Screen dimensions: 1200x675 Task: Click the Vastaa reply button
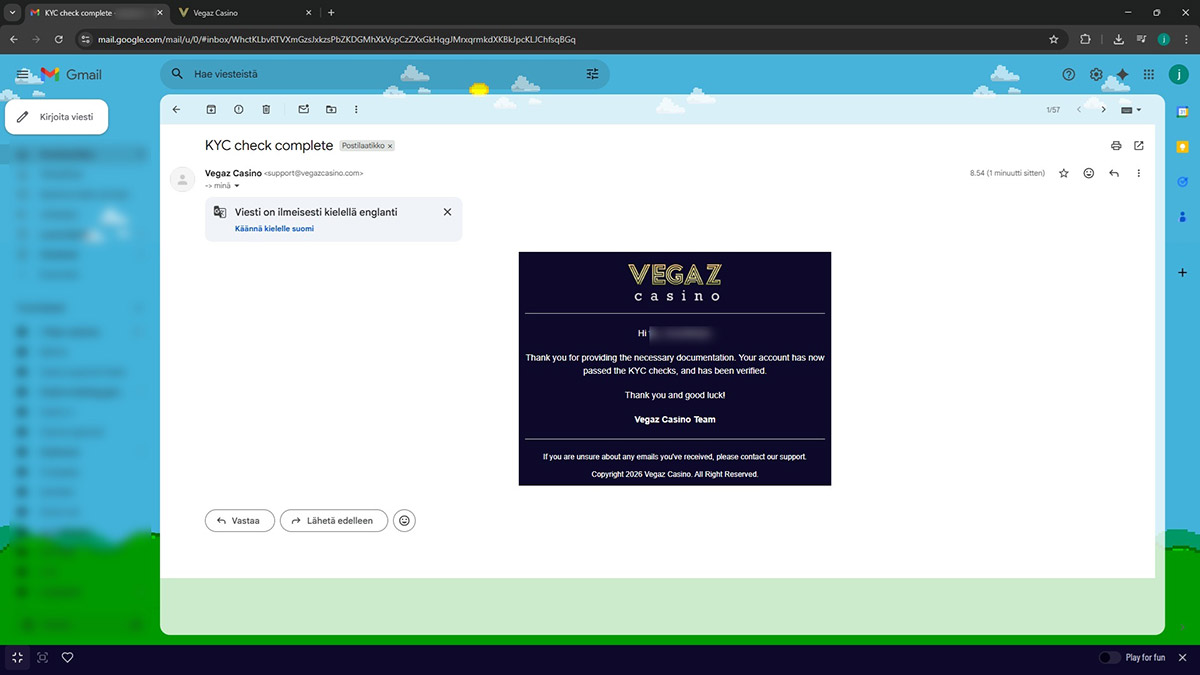click(239, 520)
